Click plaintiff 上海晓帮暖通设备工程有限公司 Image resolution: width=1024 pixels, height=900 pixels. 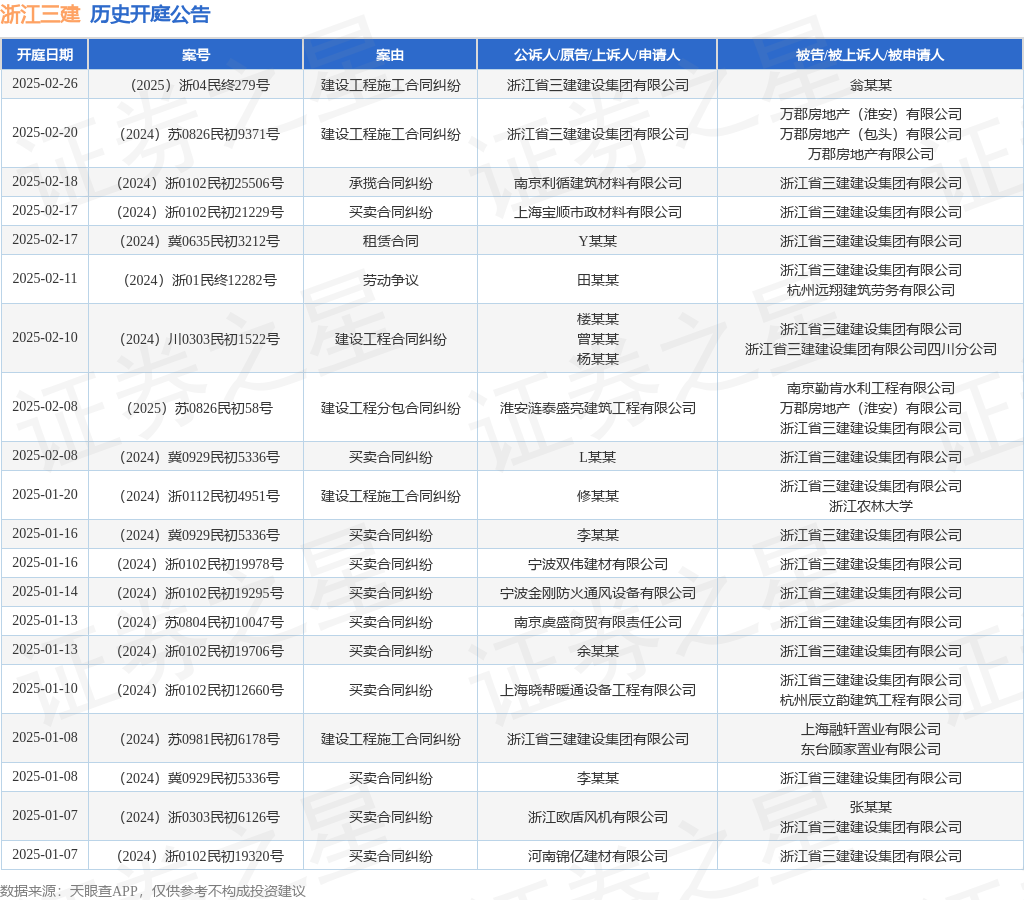pyautogui.click(x=598, y=690)
